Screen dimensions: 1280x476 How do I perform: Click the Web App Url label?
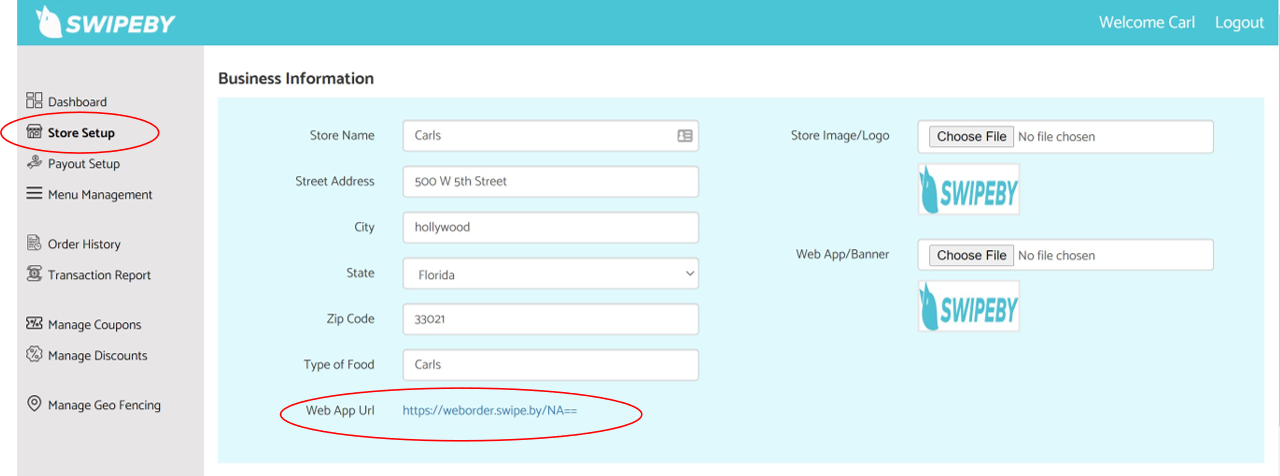(340, 410)
